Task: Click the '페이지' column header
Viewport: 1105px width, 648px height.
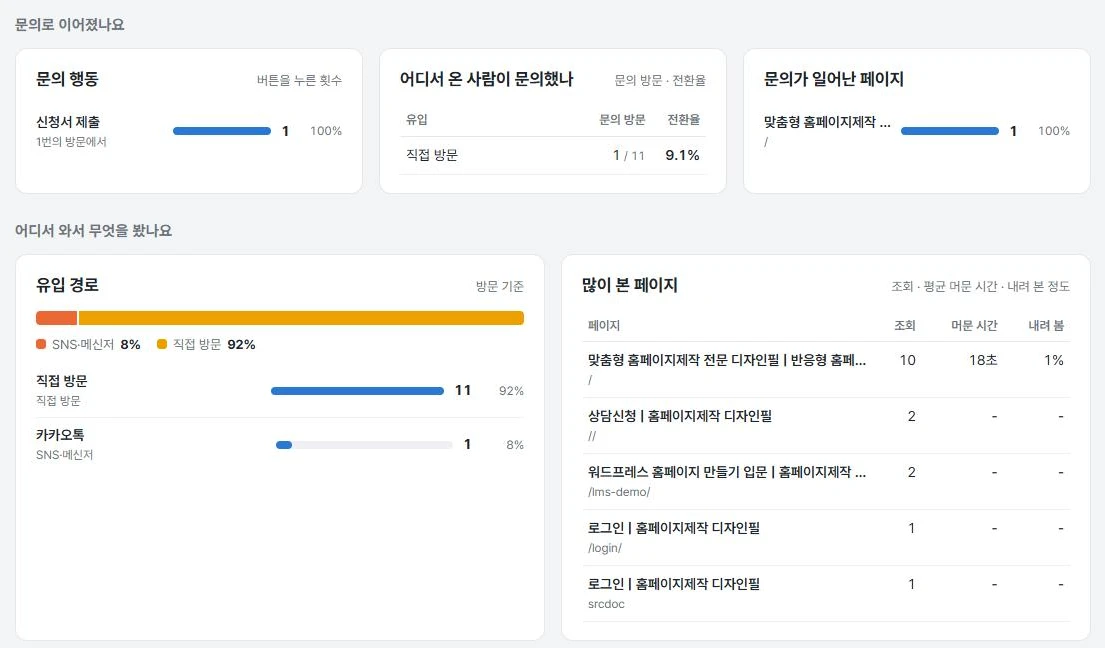Action: [604, 325]
